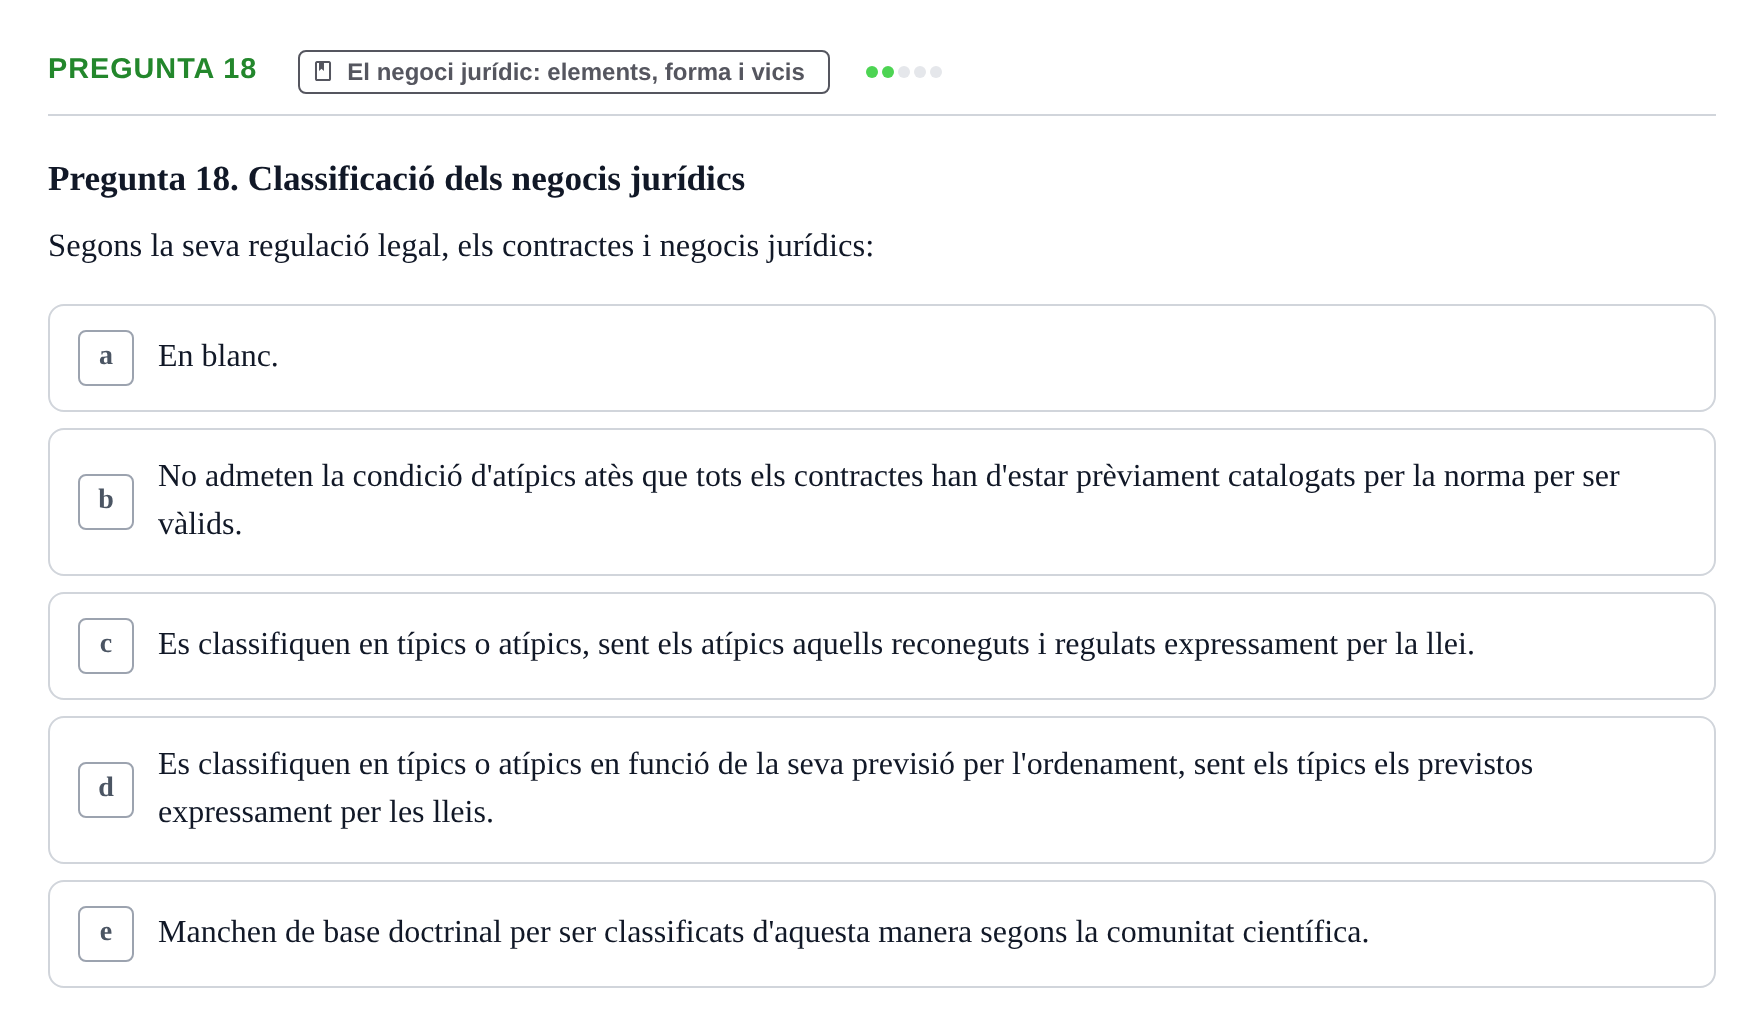Click the book icon in topic tag
This screenshot has height=1036, width=1764.
tap(323, 72)
